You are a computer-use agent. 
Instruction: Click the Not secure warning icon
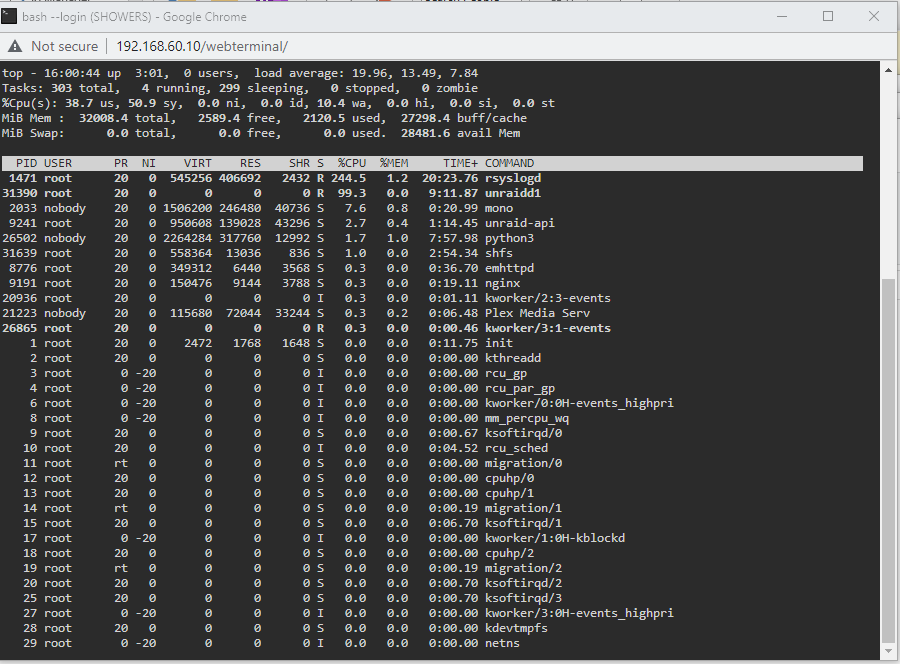tap(15, 46)
